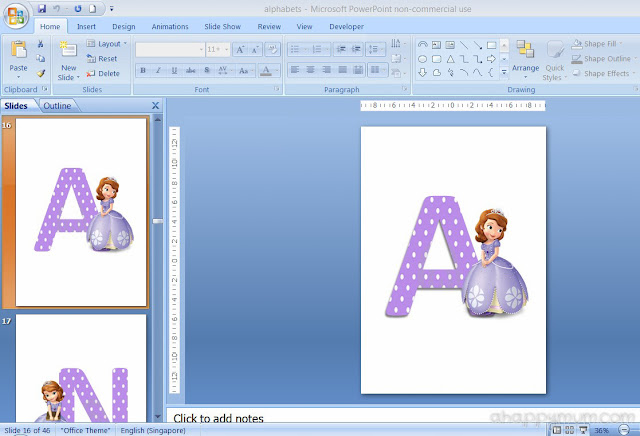Expand the font size combo box
Viewport: 640px width, 436px height.
pos(227,50)
